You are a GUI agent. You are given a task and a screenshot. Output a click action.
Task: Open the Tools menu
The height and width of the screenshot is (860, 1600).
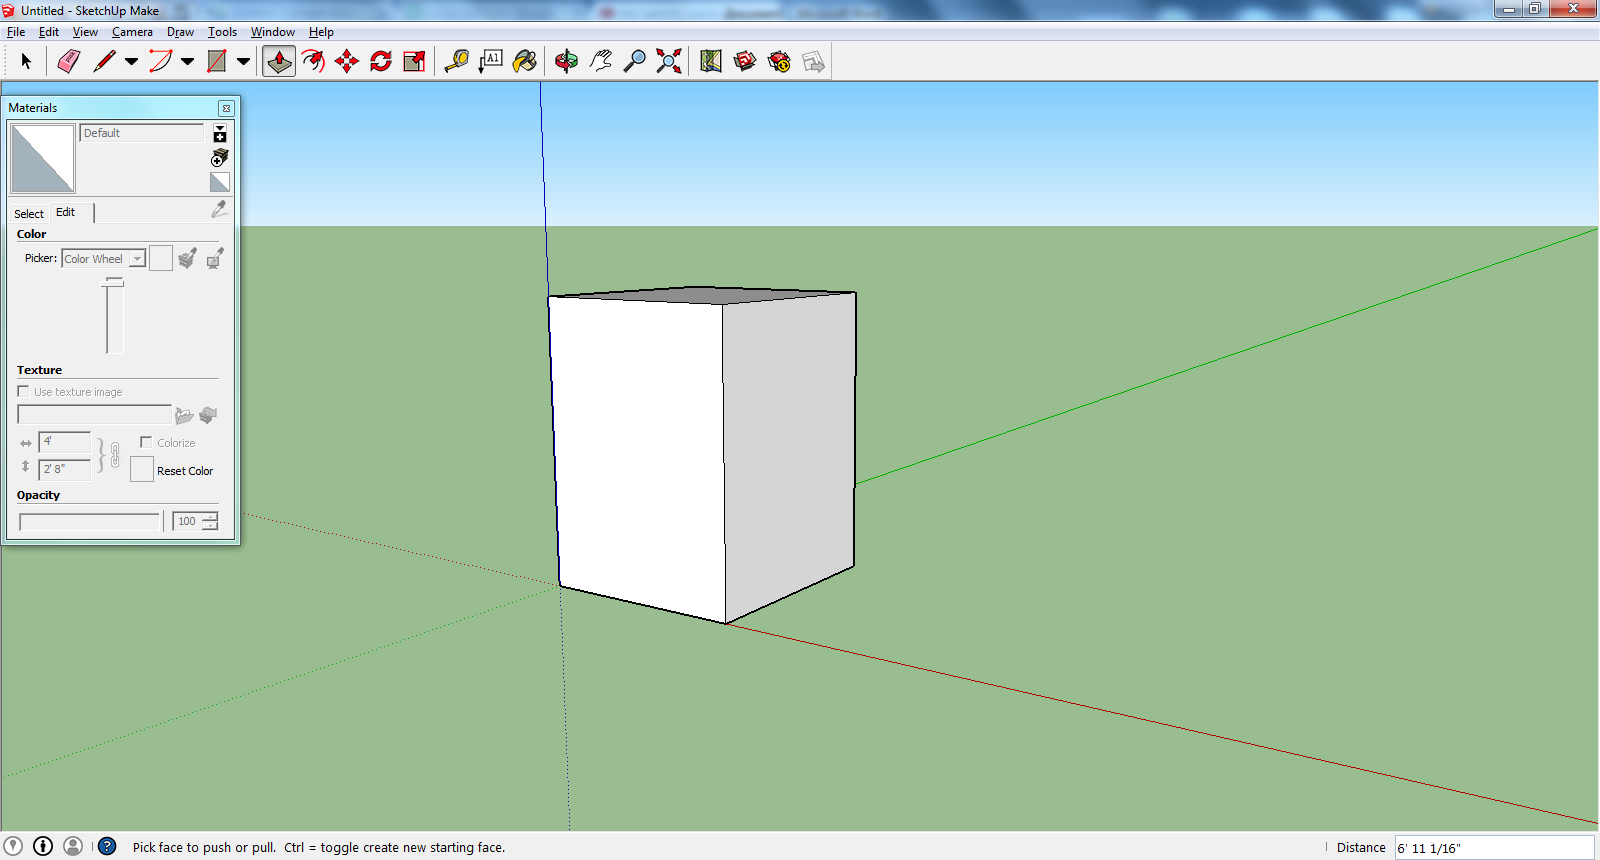coord(222,32)
